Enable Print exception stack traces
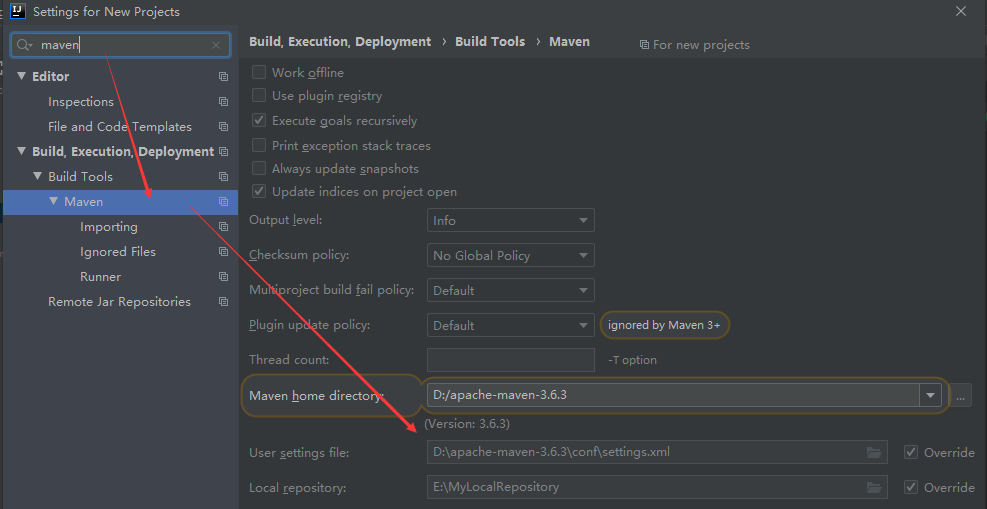The height and width of the screenshot is (509, 987). click(259, 145)
